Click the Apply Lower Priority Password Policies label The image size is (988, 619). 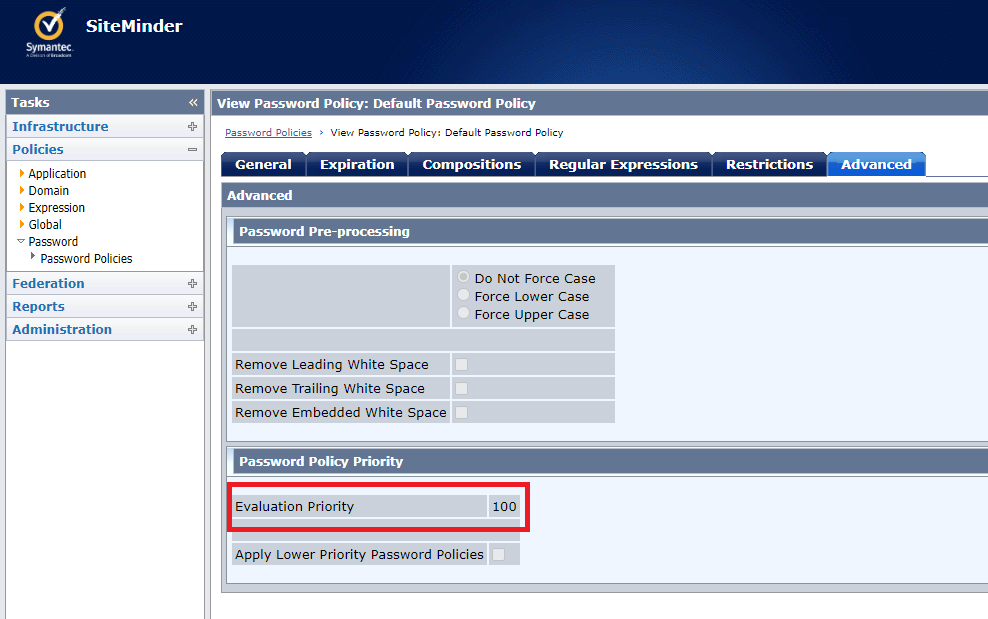pyautogui.click(x=359, y=555)
